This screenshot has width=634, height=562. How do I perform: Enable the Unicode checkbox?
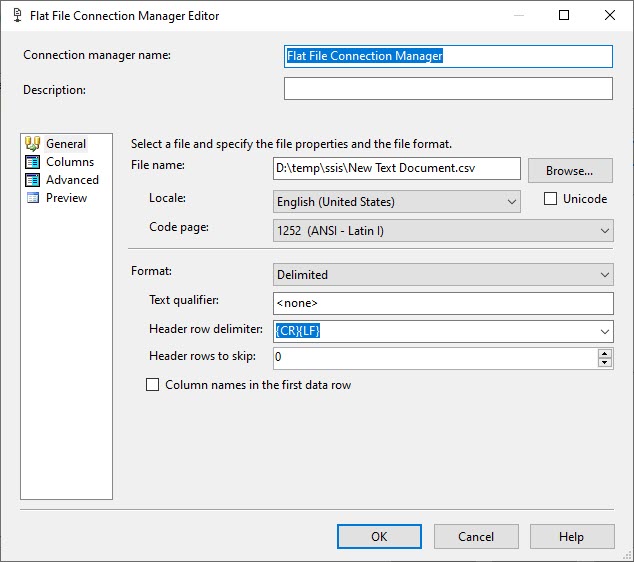tap(550, 199)
